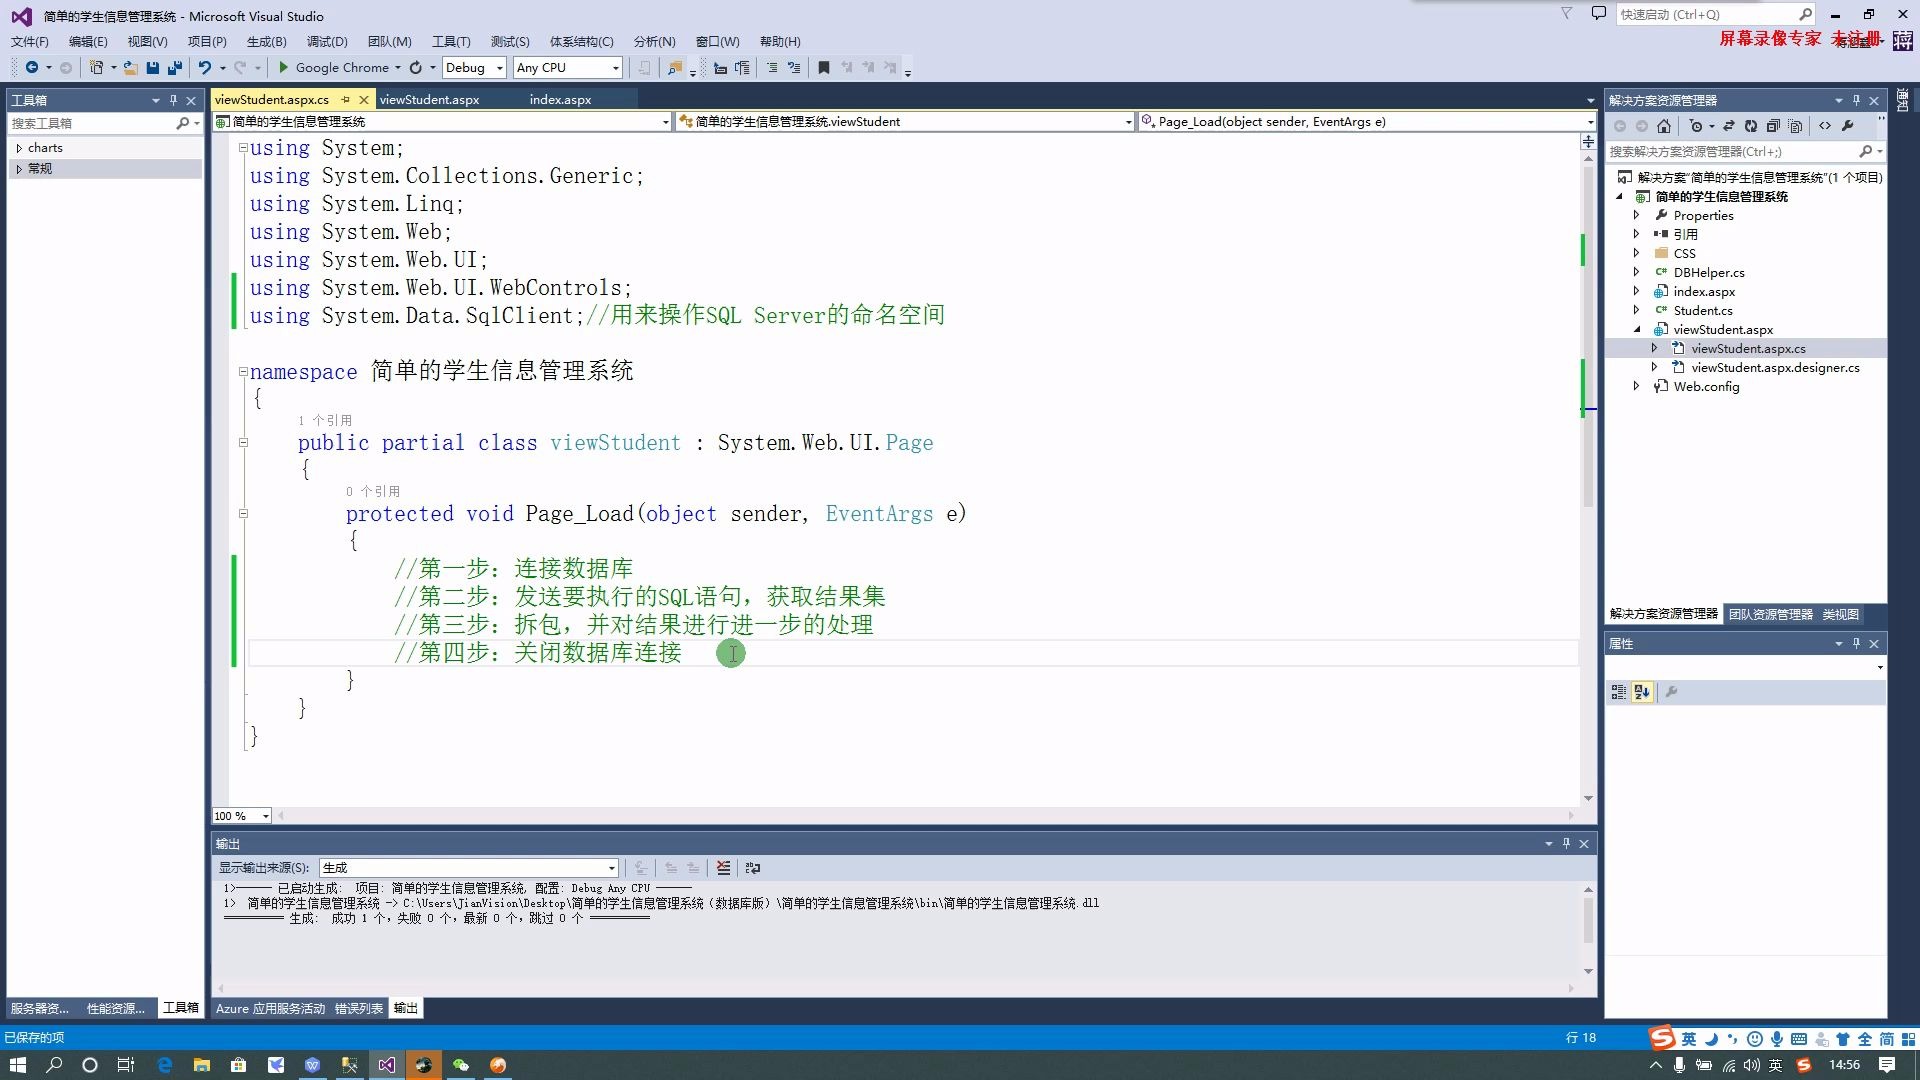1920x1080 pixels.
Task: Click the Home icon in Solution Explorer
Action: click(1664, 126)
